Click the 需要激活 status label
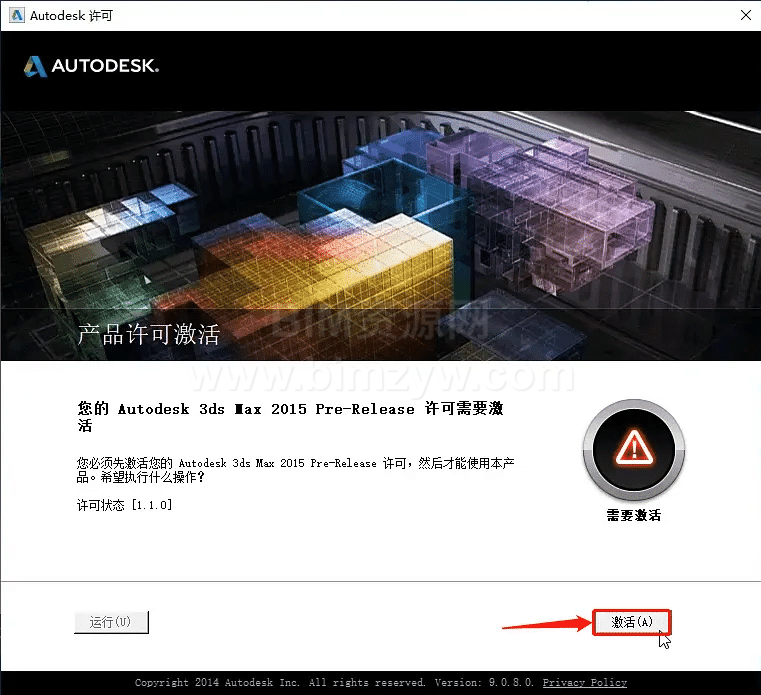 [633, 515]
